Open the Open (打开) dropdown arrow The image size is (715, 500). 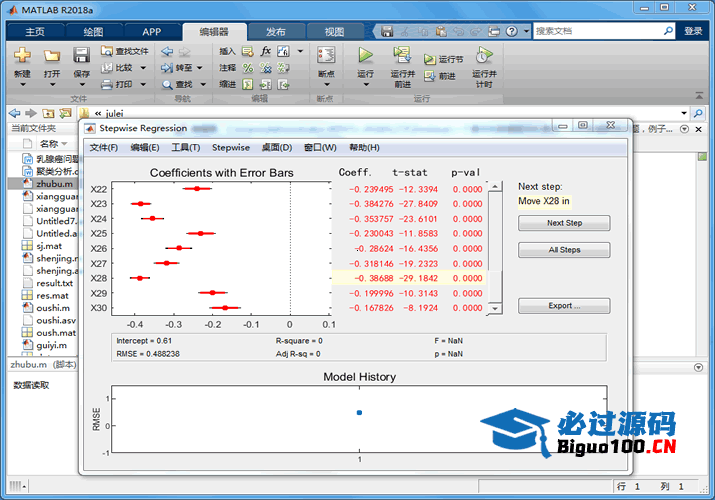point(52,85)
